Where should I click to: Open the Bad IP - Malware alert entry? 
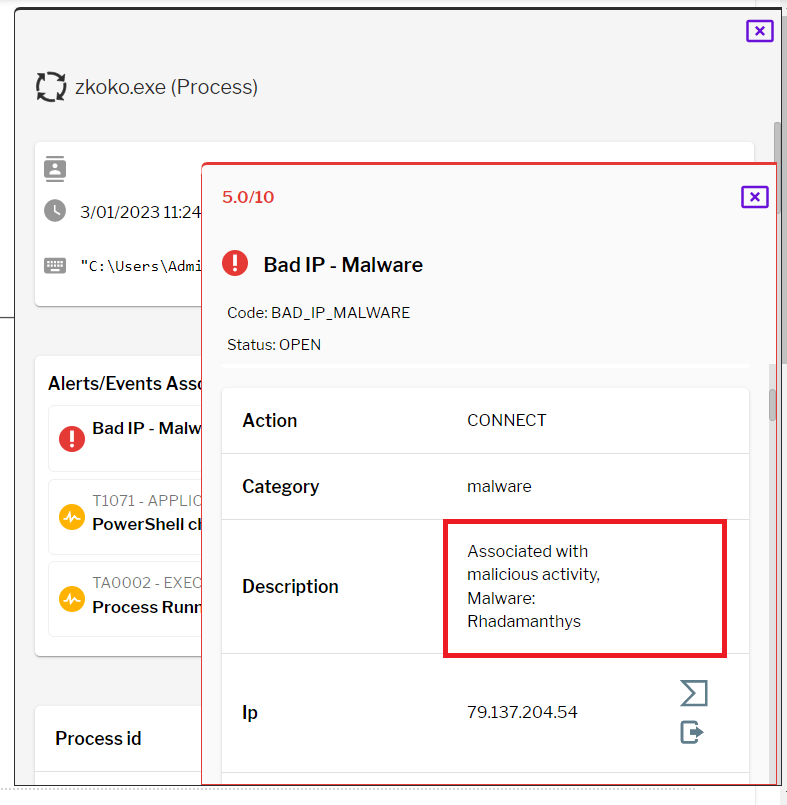point(147,429)
